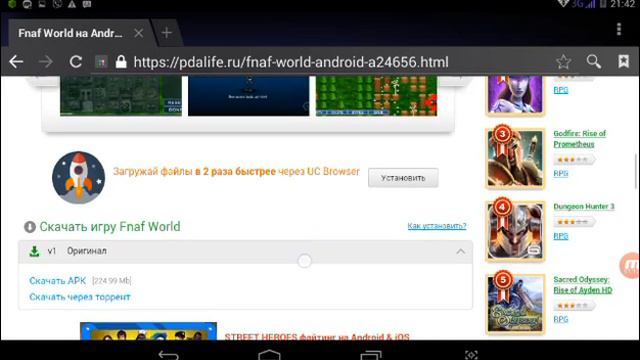Click the Sacred Odyssey thumbnail
This screenshot has height=360, width=640.
pyautogui.click(x=515, y=304)
